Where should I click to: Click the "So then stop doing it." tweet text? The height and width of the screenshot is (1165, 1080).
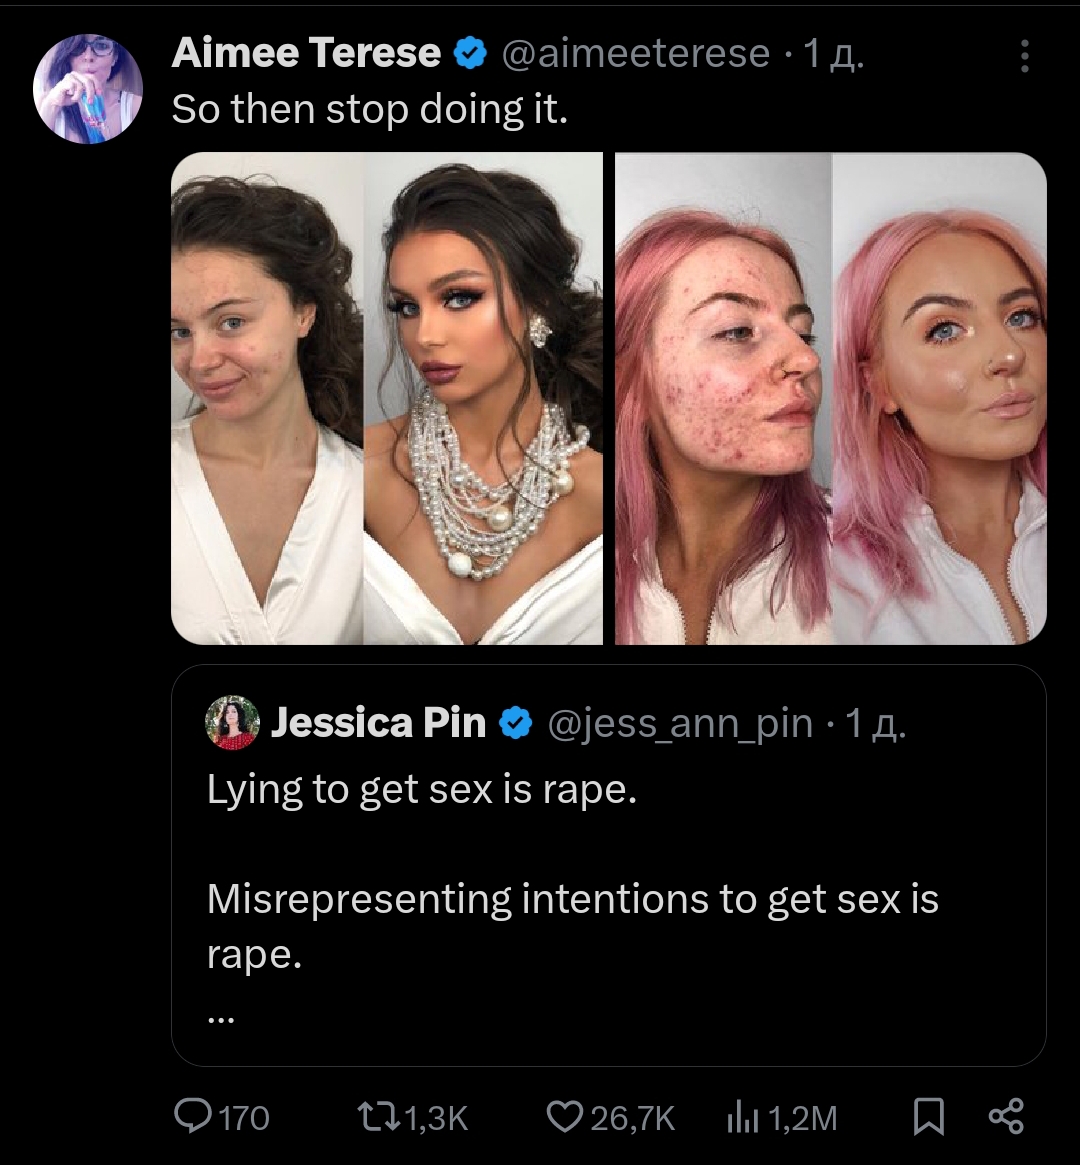tap(370, 109)
